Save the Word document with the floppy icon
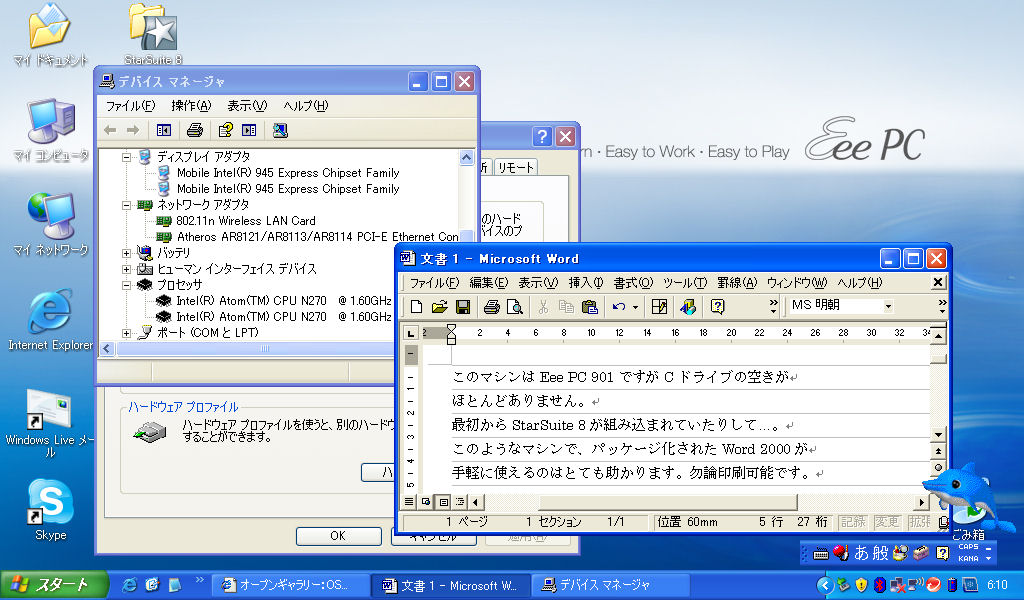This screenshot has height=600, width=1024. pyautogui.click(x=463, y=306)
